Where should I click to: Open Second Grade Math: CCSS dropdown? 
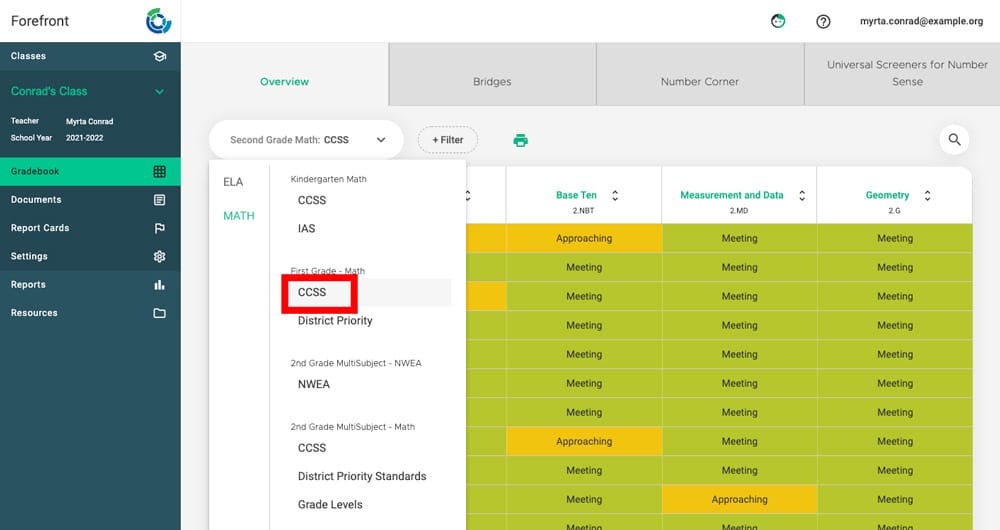click(306, 140)
